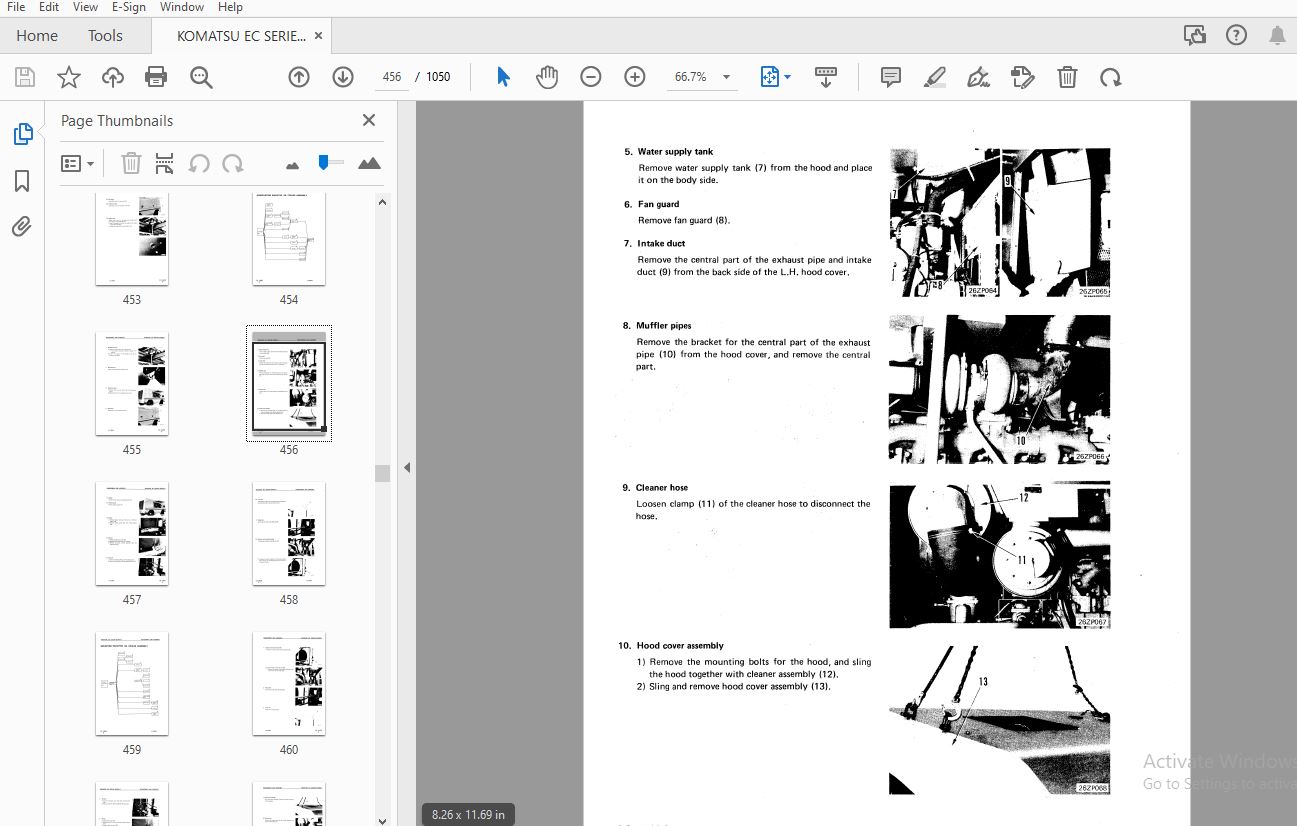
Task: Open Page Thumbnails sidebar icon
Action: pyautogui.click(x=22, y=133)
